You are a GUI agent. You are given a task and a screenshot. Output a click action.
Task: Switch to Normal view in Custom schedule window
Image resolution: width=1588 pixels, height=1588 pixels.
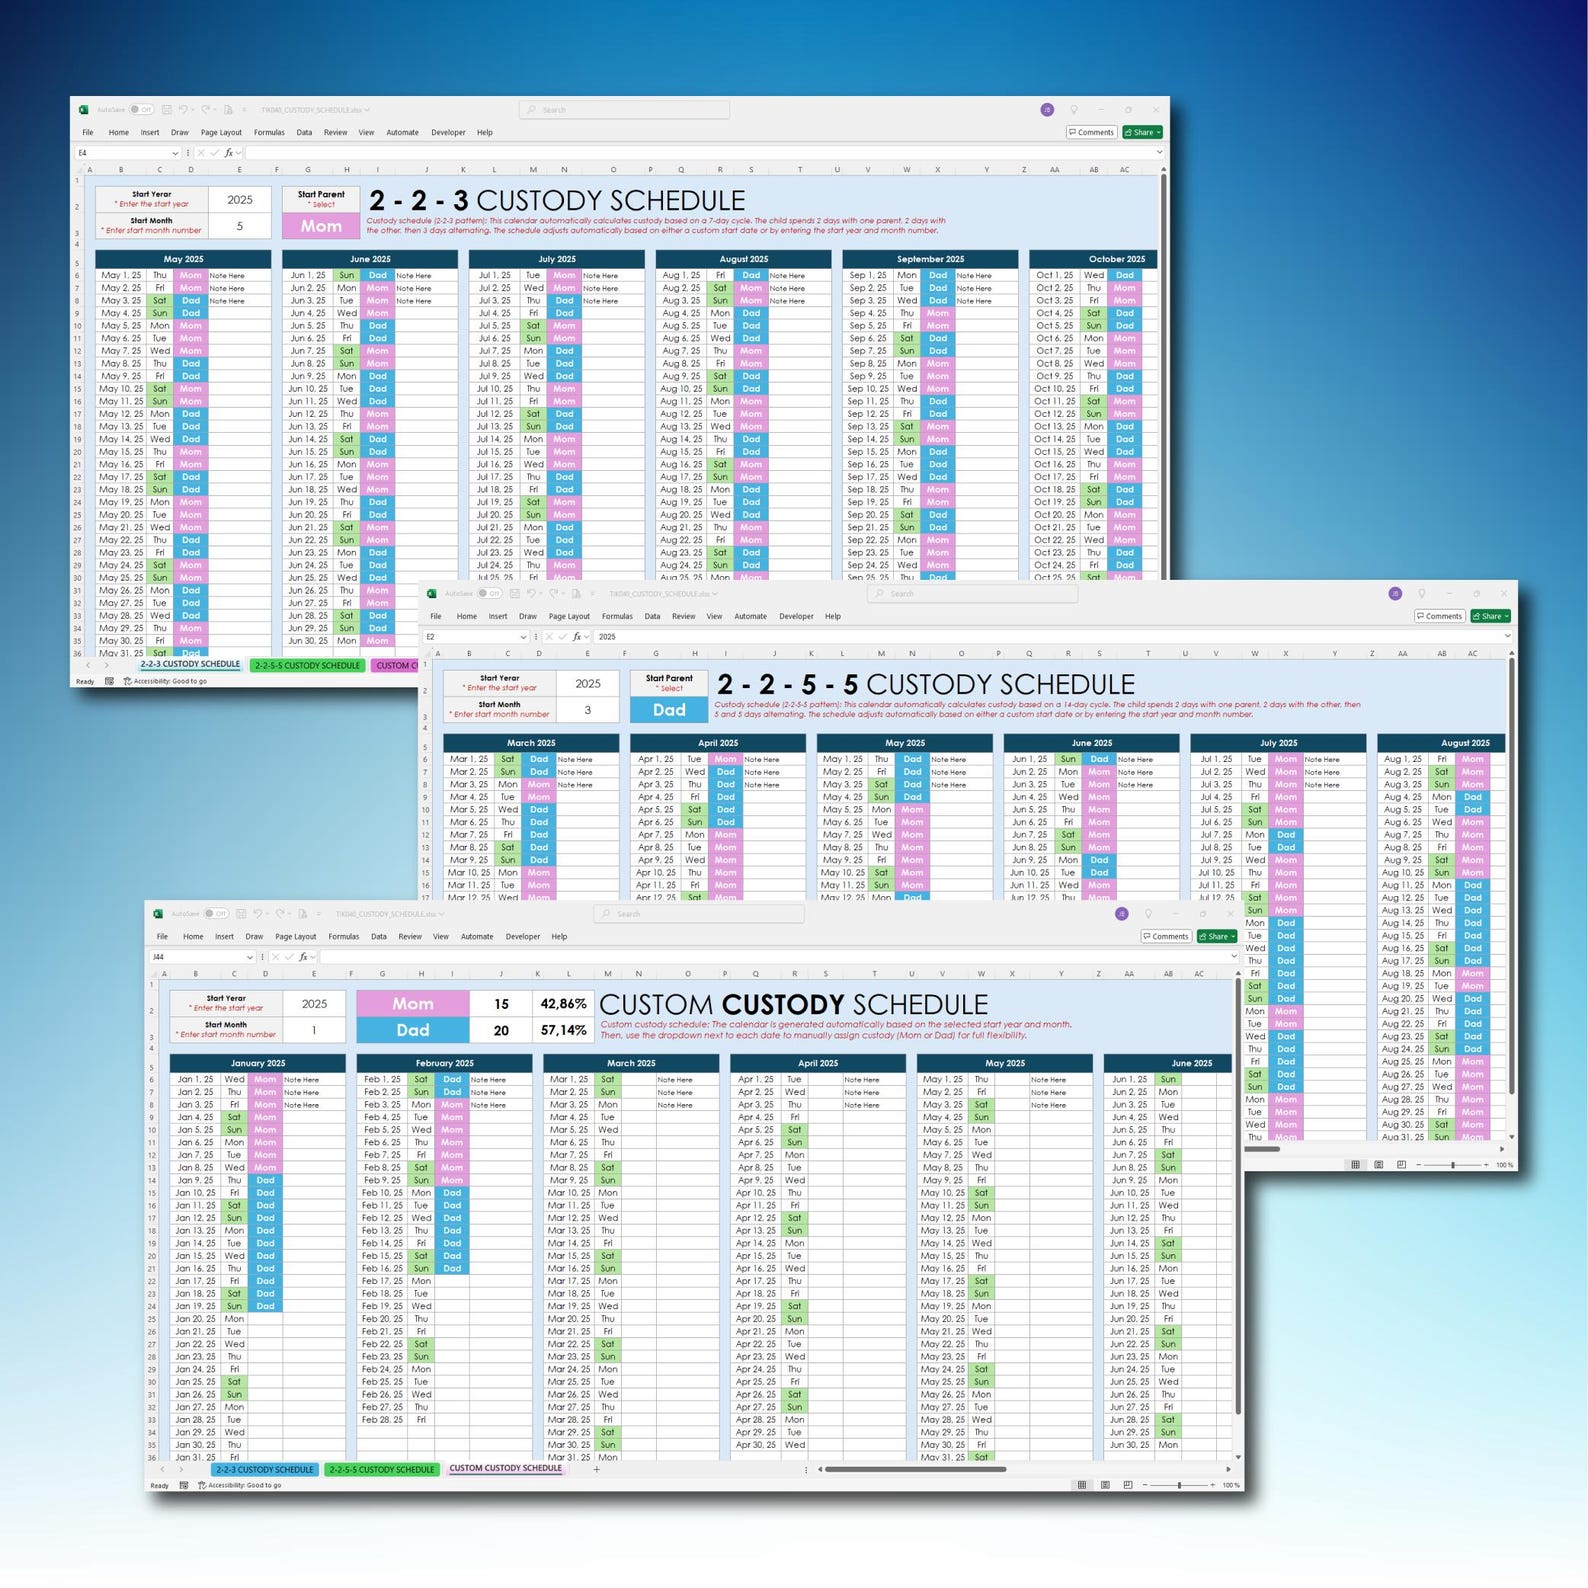click(x=1082, y=1485)
